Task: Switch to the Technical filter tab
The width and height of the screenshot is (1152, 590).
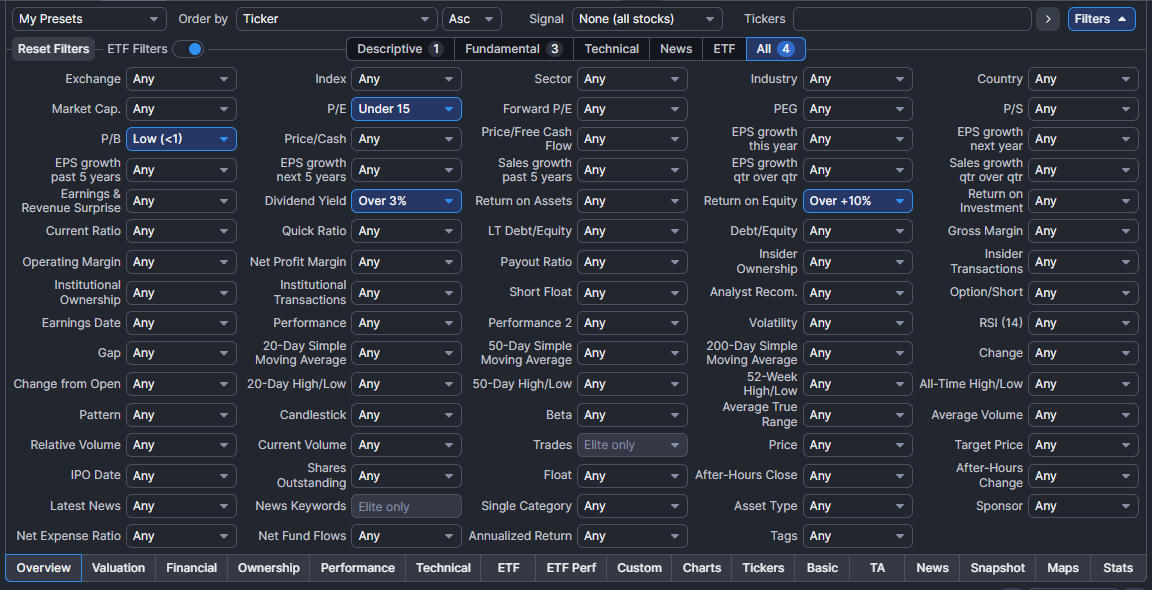Action: click(x=611, y=49)
